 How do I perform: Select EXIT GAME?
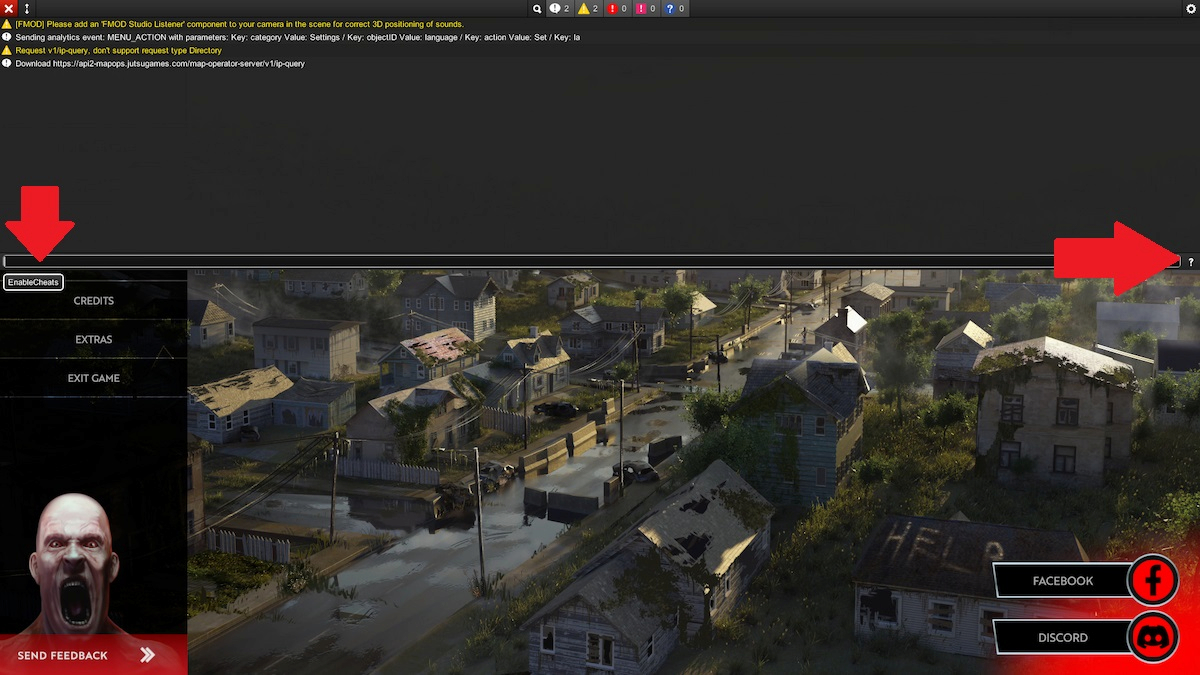pos(93,378)
